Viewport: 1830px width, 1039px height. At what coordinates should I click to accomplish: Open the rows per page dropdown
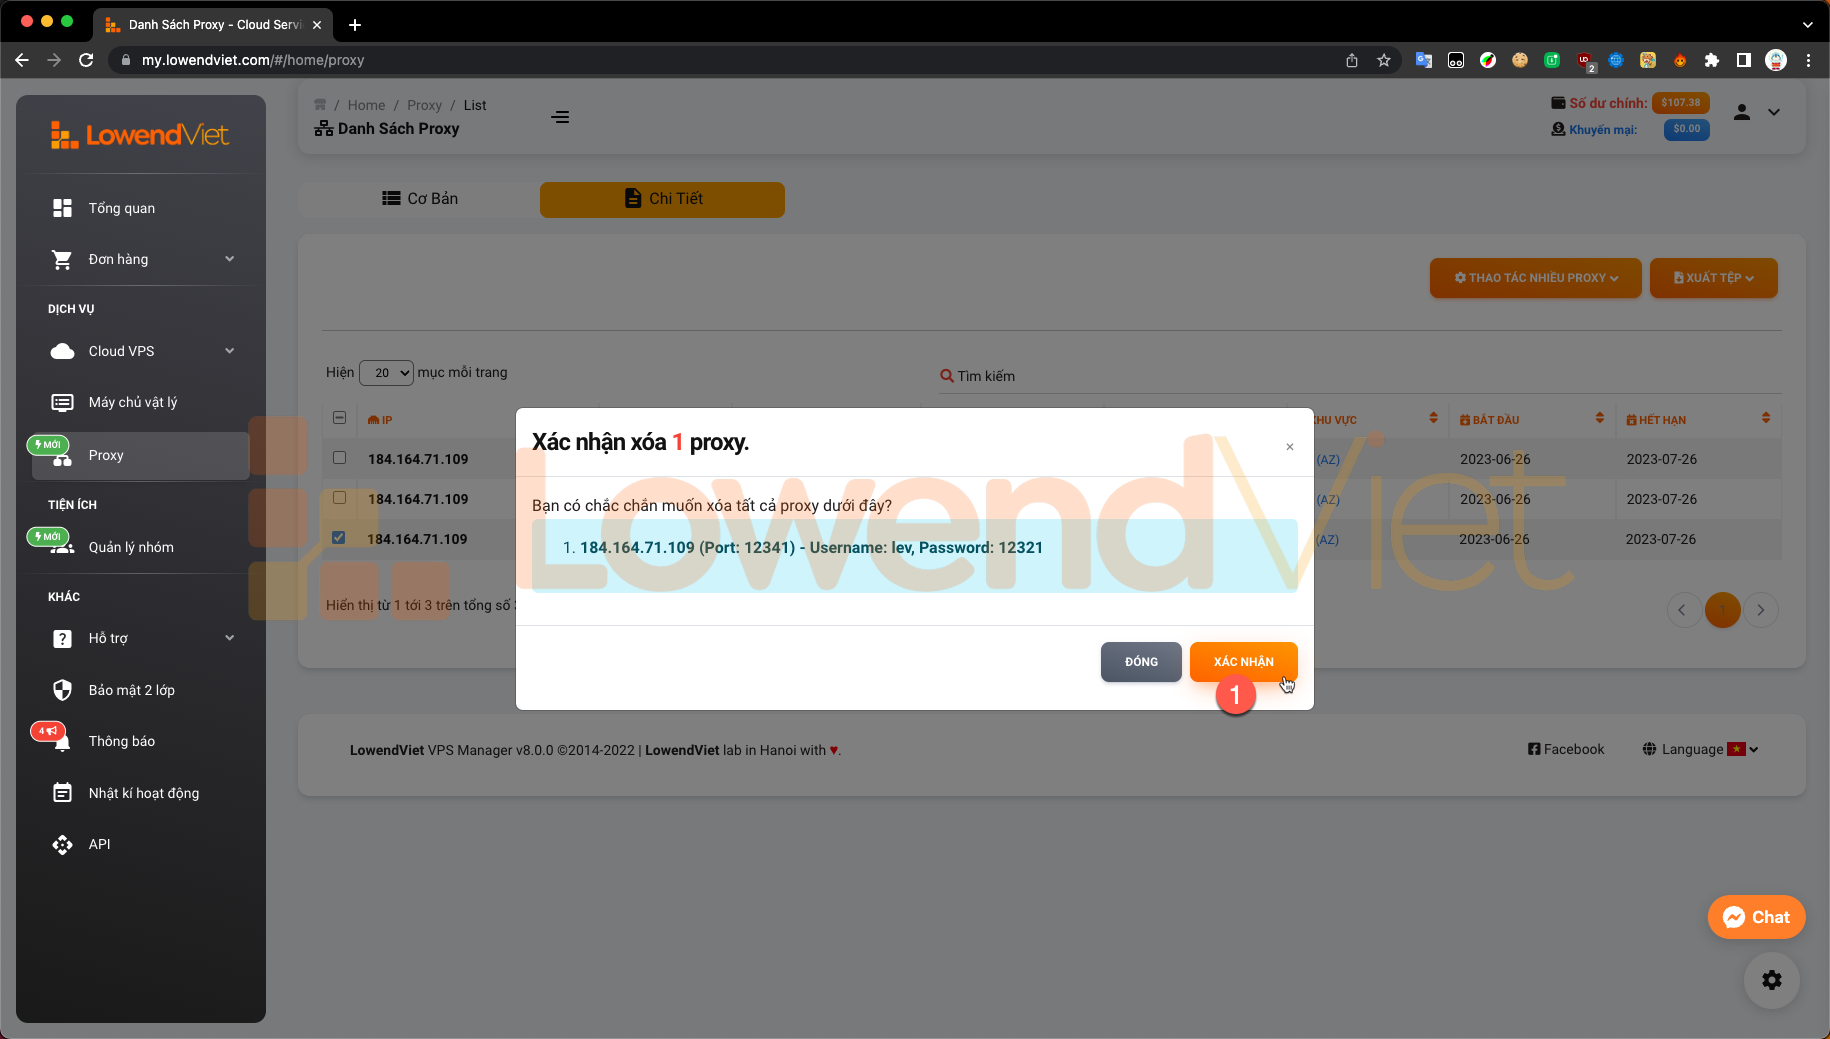386,373
